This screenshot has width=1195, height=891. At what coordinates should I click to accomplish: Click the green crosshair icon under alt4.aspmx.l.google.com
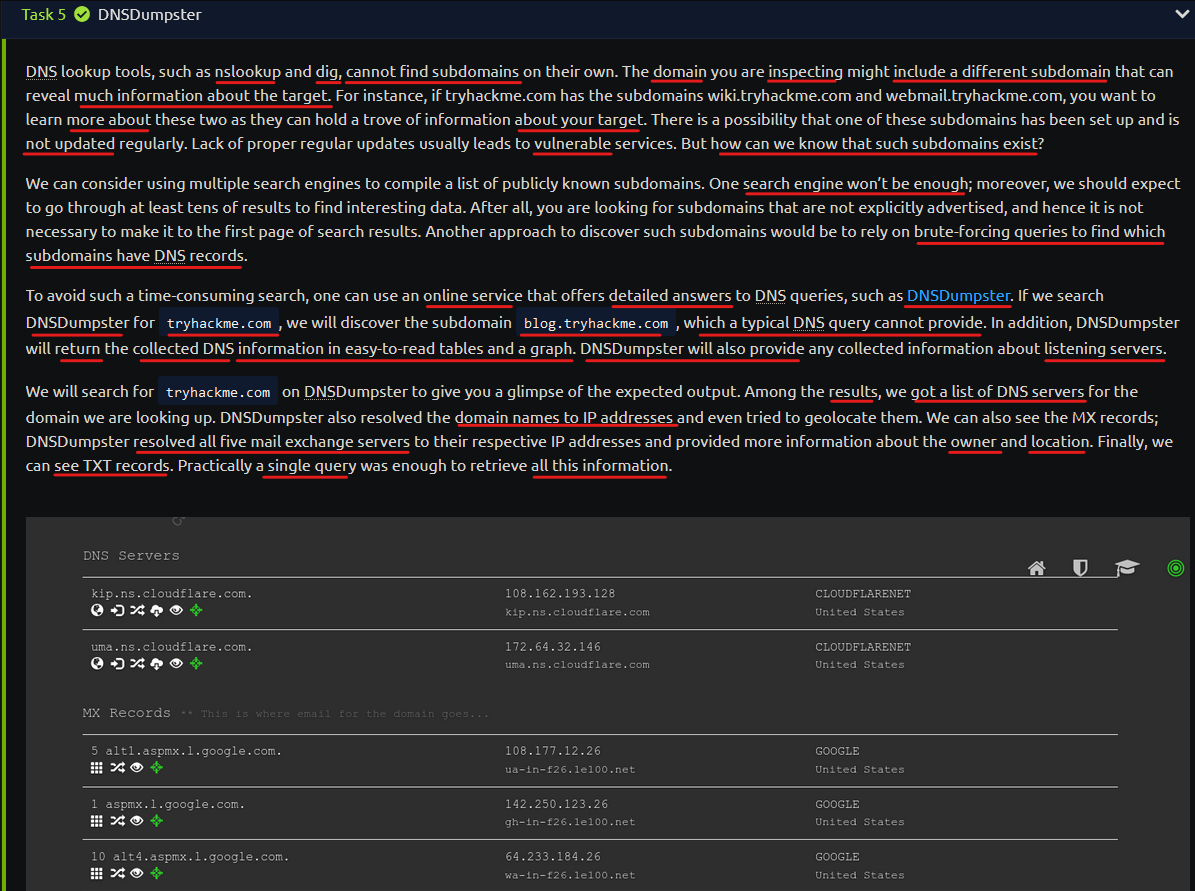coord(156,873)
